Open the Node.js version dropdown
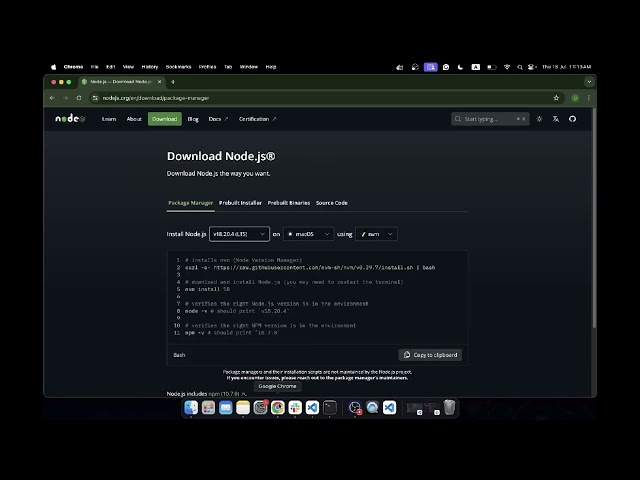 coord(239,234)
